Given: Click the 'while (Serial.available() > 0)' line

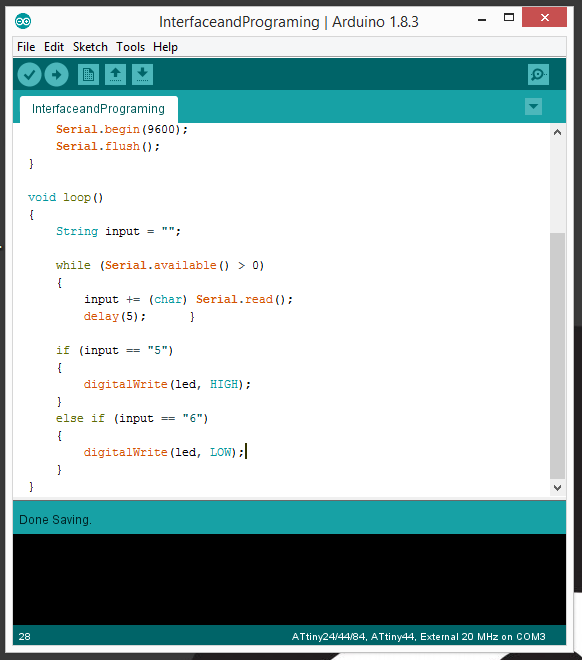Looking at the screenshot, I should [x=160, y=266].
